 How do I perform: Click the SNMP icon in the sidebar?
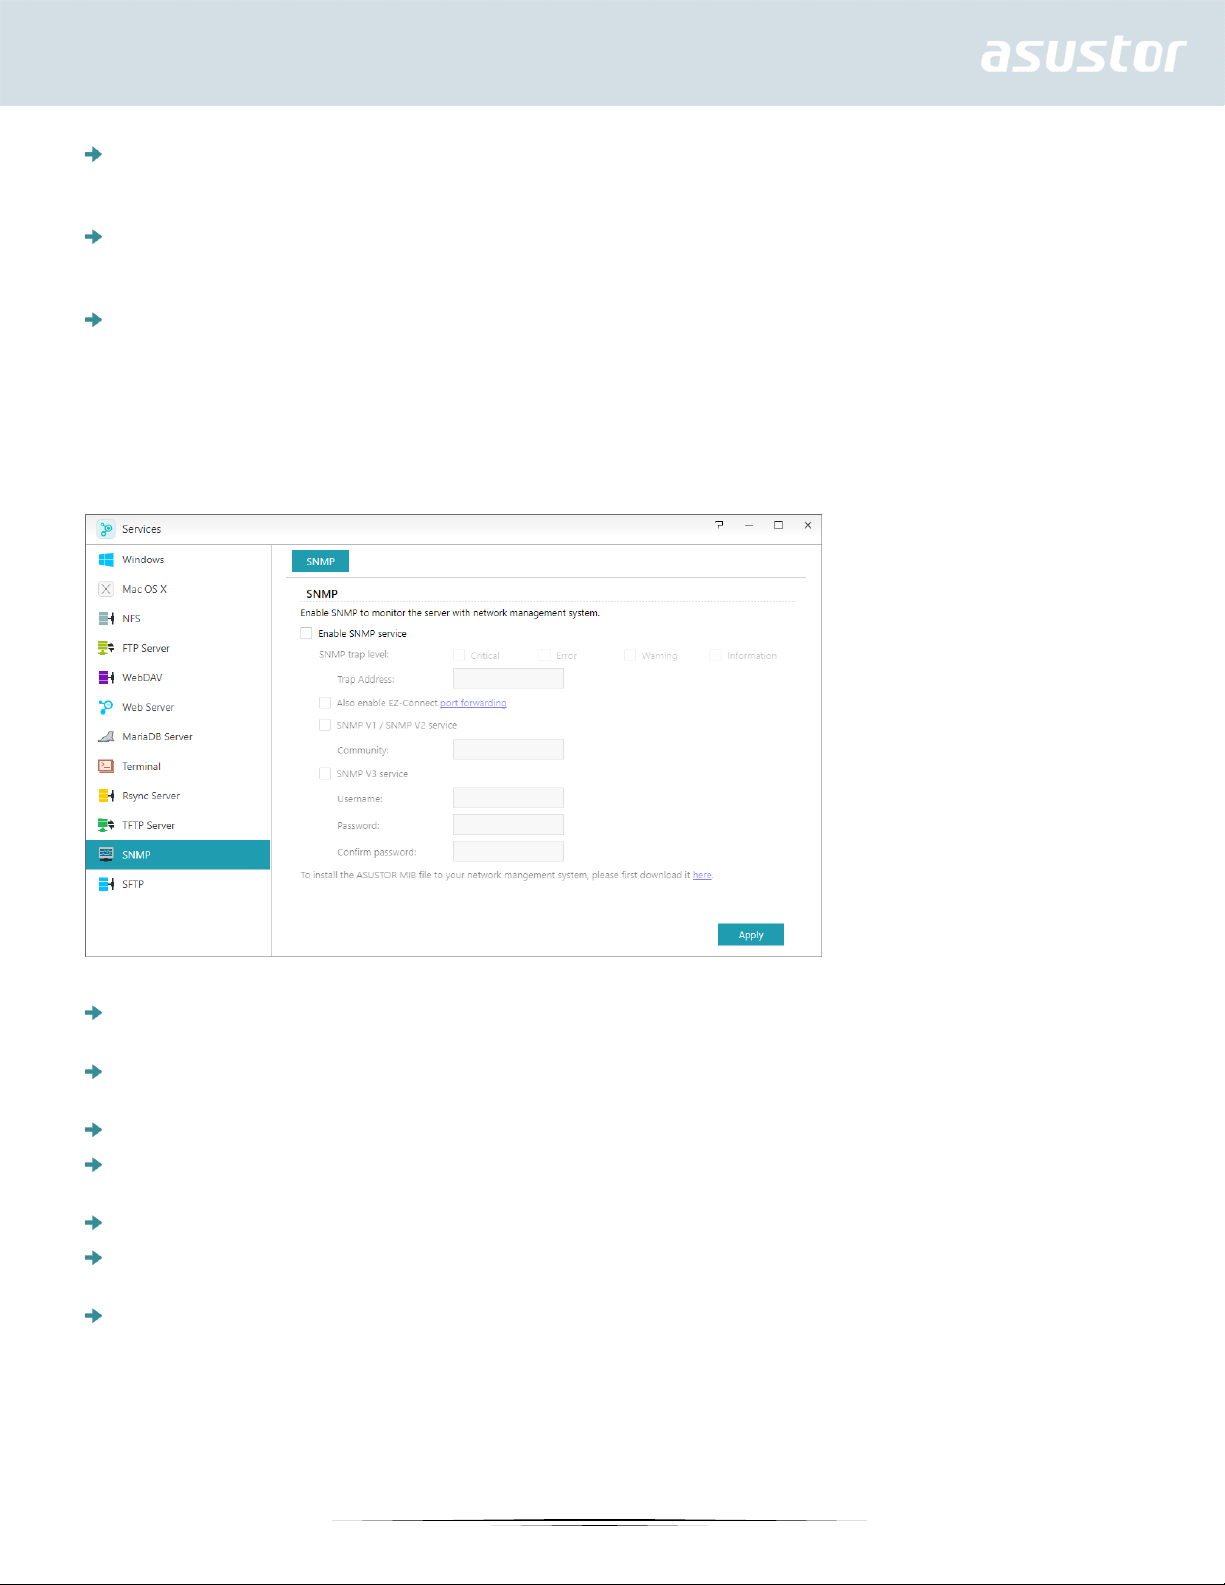click(106, 855)
